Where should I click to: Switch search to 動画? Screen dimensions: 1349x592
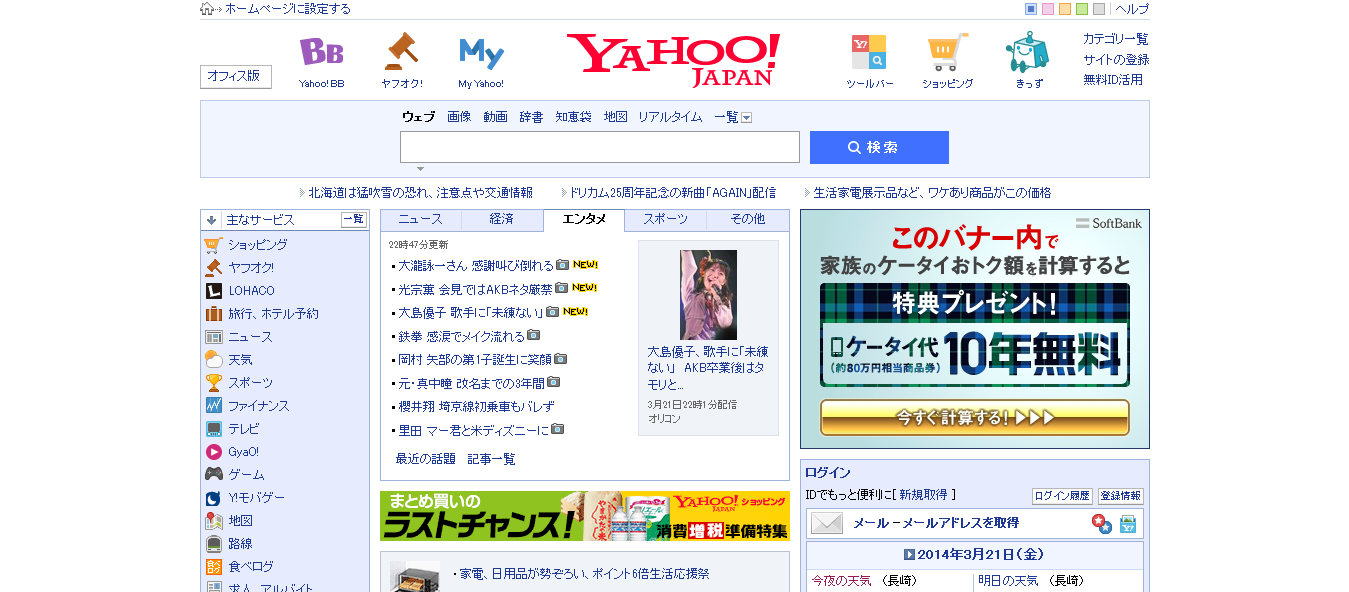pos(495,117)
